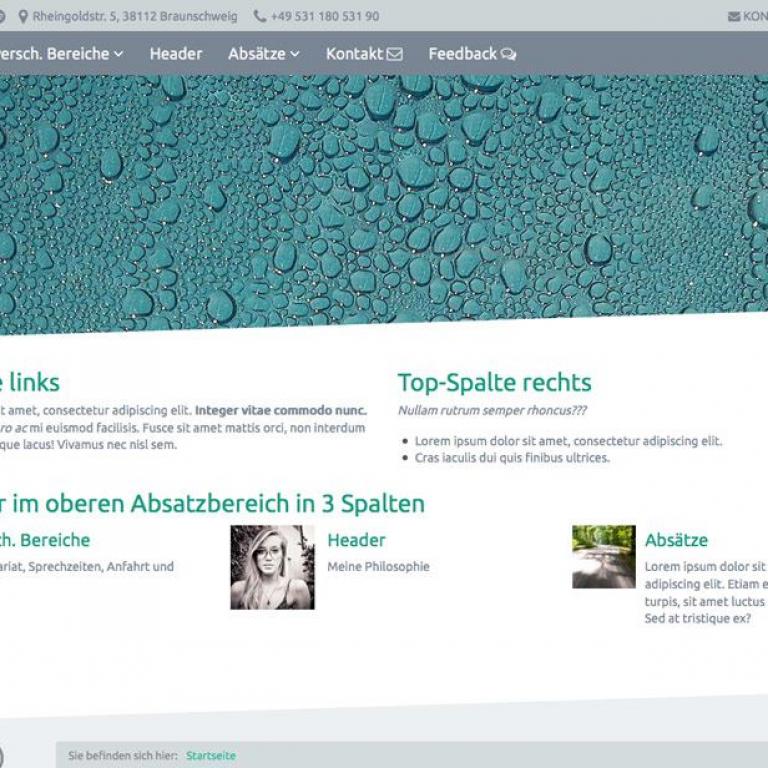Open the Header menu item
The height and width of the screenshot is (768, 768).
point(176,54)
